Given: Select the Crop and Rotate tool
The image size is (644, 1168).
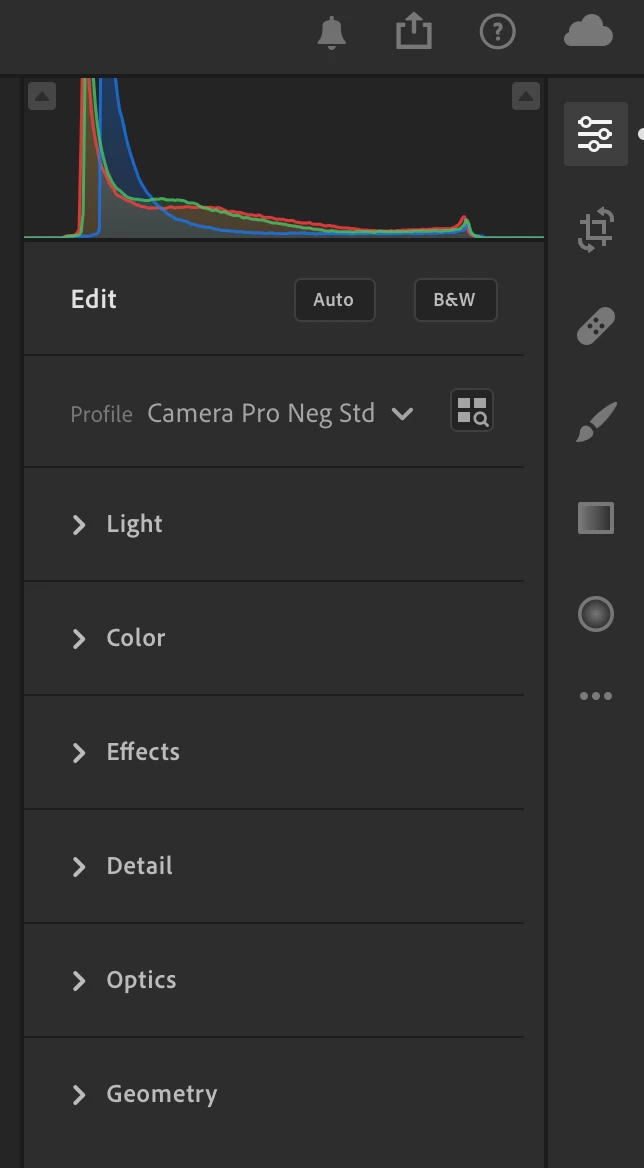Looking at the screenshot, I should (x=595, y=229).
